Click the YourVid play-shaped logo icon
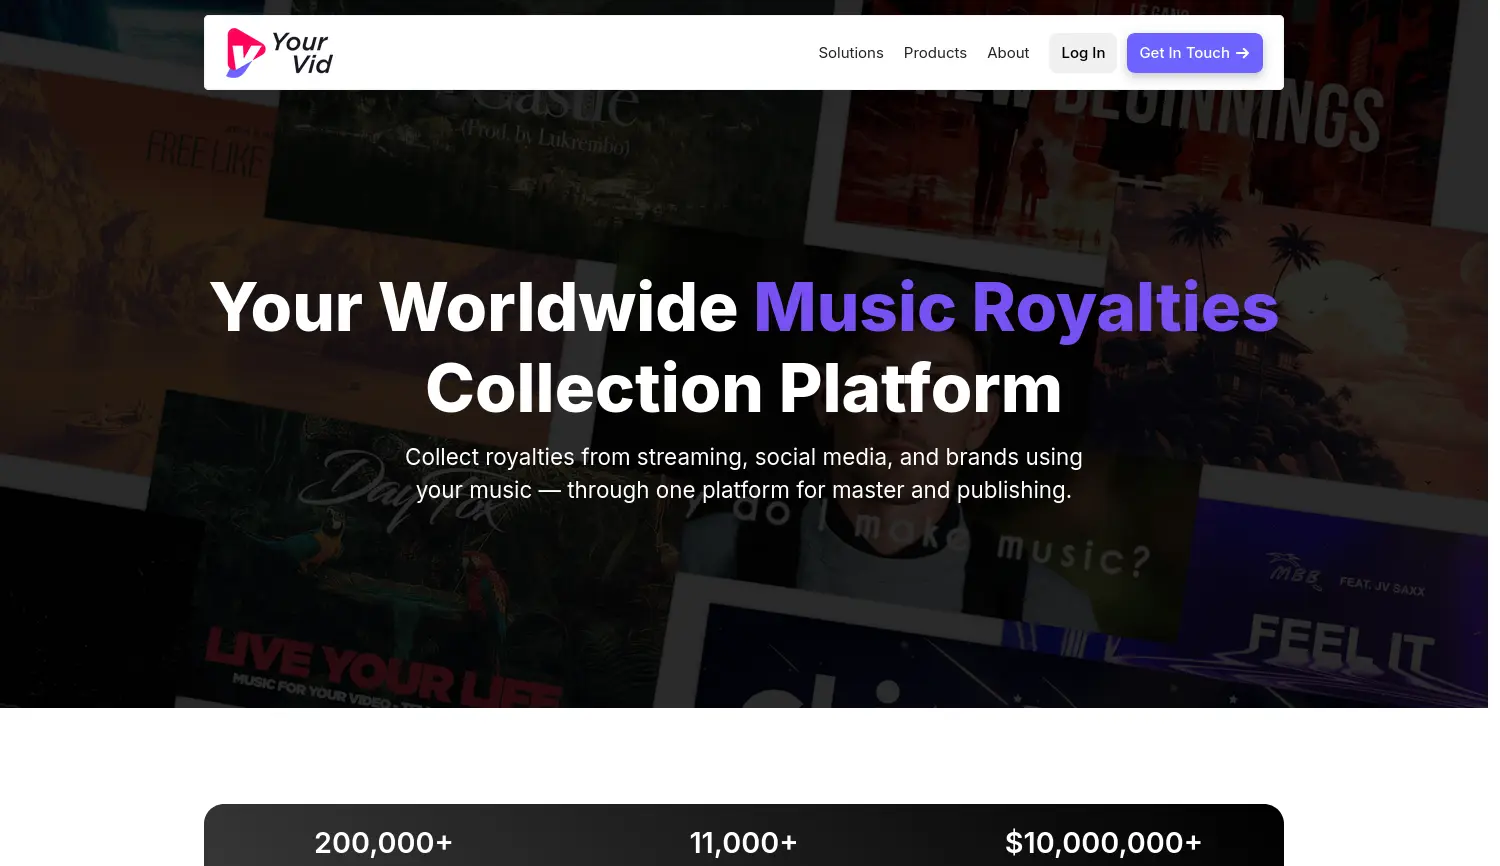This screenshot has height=866, width=1500. (x=245, y=53)
